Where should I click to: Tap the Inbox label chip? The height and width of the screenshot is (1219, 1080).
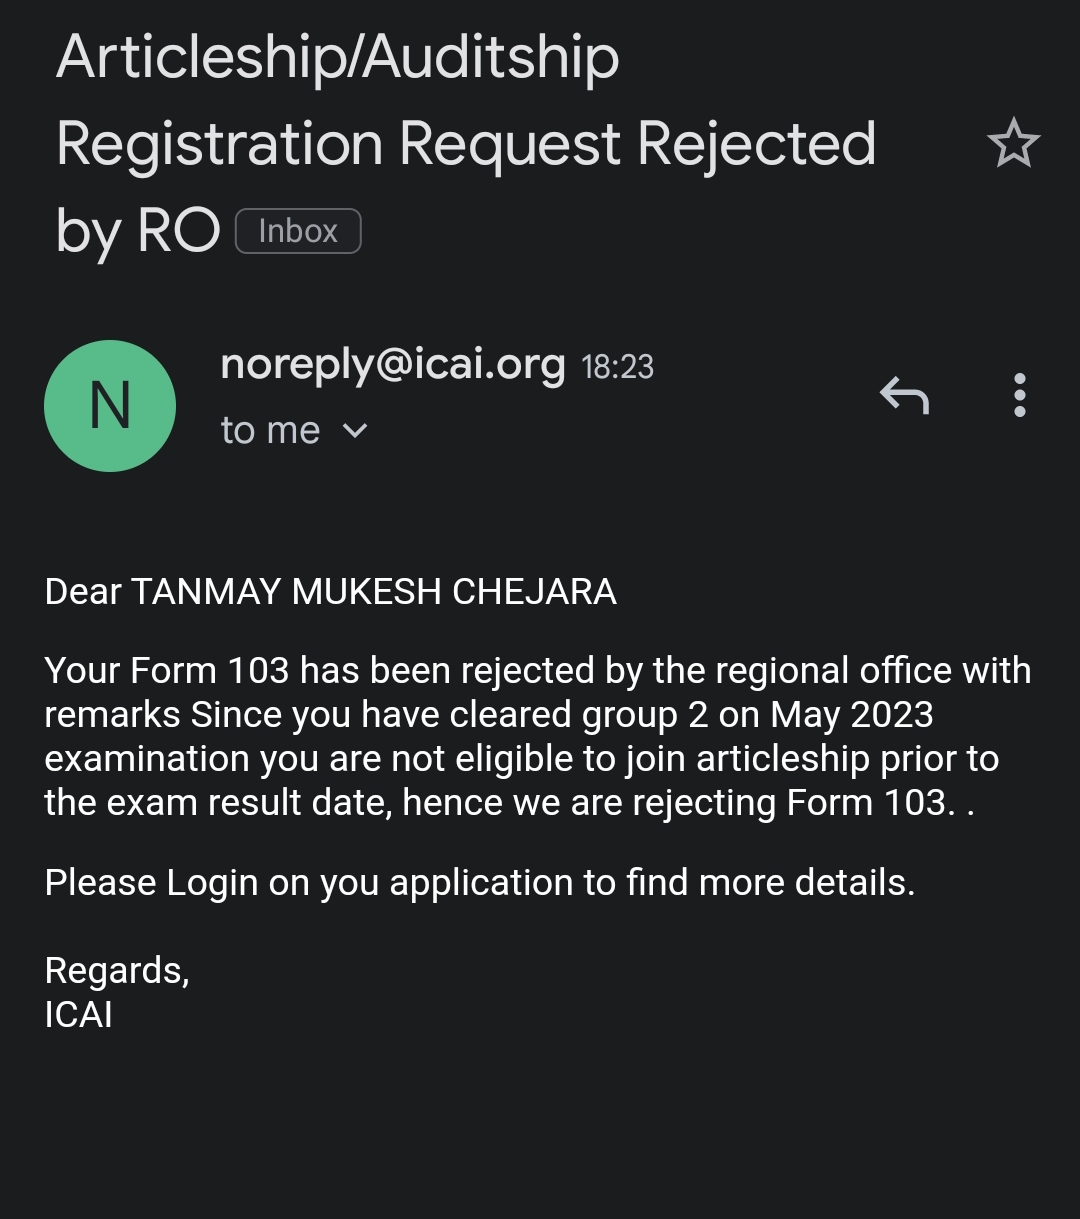[298, 231]
